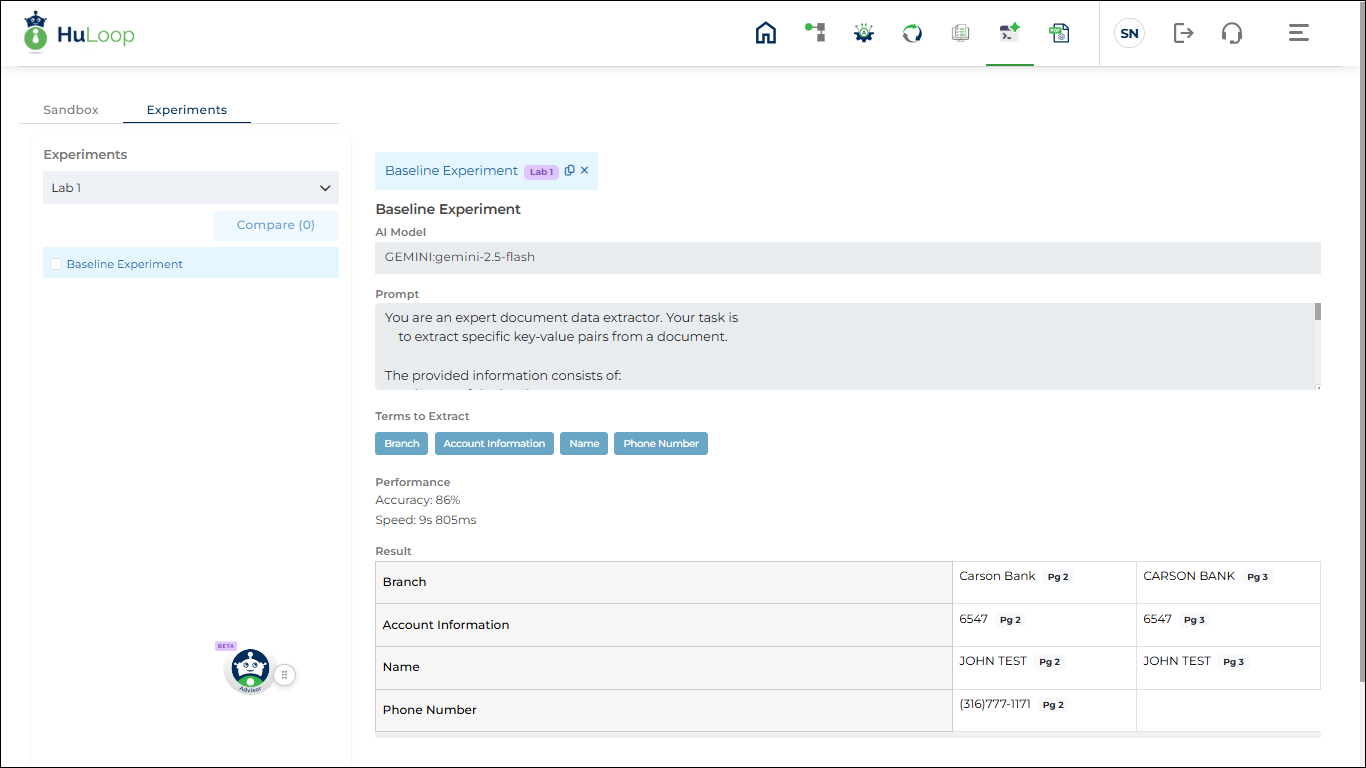The height and width of the screenshot is (768, 1366).
Task: Click the Compare (0) button
Action: pyautogui.click(x=276, y=225)
